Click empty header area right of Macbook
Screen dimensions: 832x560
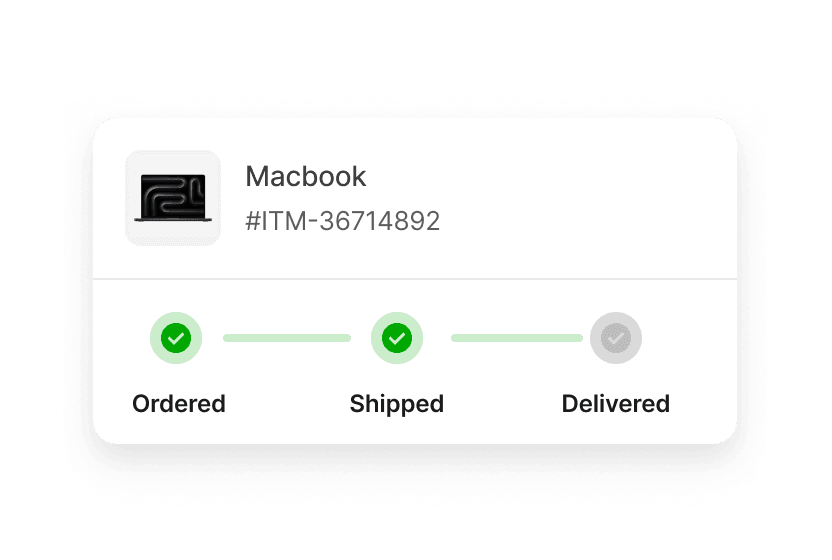tap(552, 198)
